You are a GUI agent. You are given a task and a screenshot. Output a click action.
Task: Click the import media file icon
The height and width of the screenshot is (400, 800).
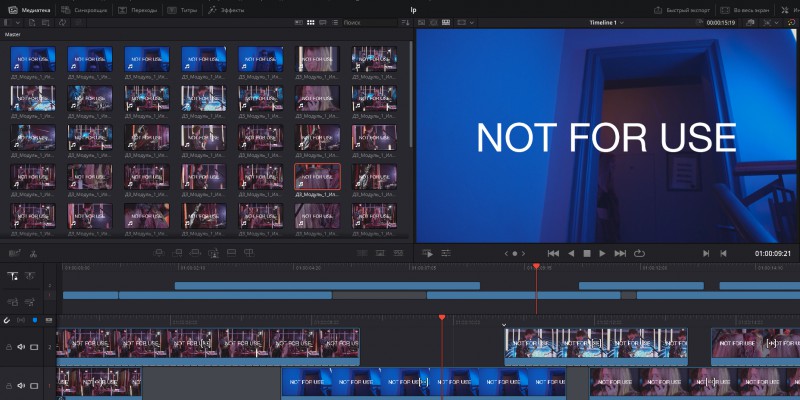[32, 22]
